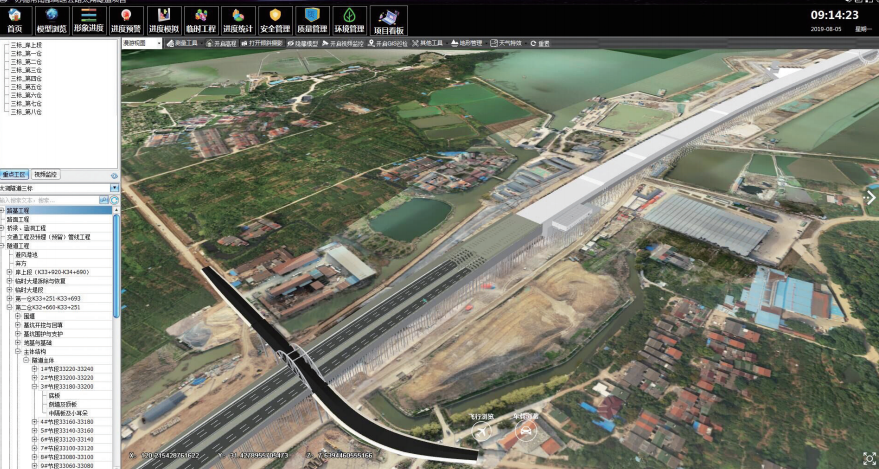Open the 进度模拟 progress simulation module
This screenshot has width=879, height=469.
164,21
